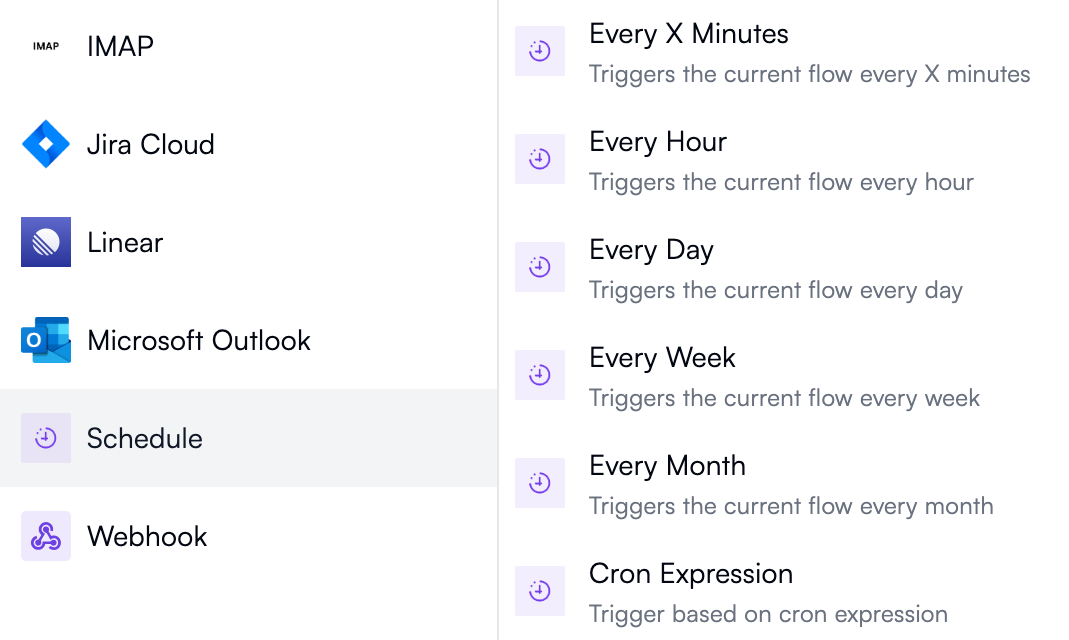Select the Cron Expression trigger title
This screenshot has height=640, width=1069.
pos(691,574)
